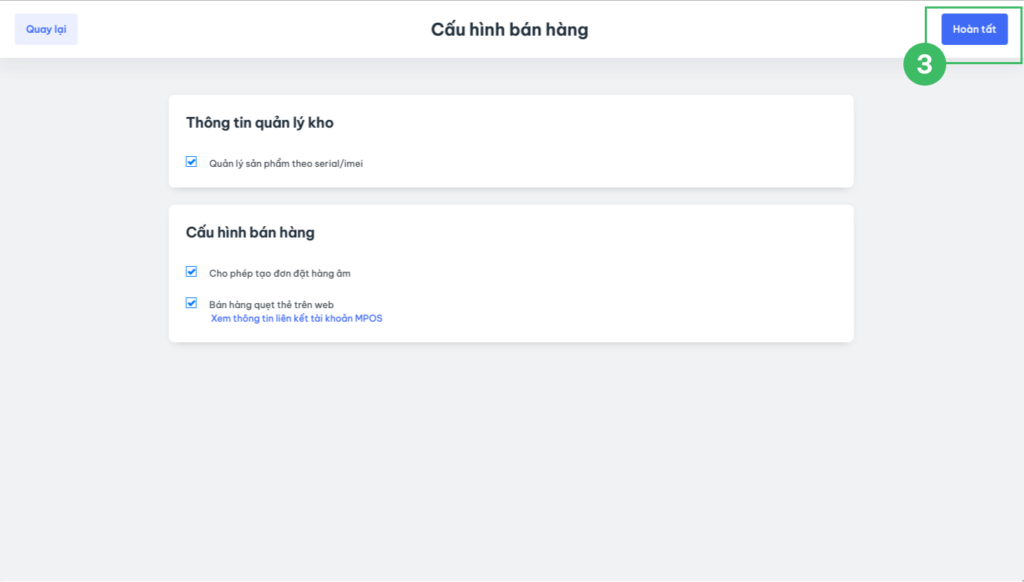This screenshot has height=582, width=1024.
Task: Click the Cấu hình bán hàng card heading
Action: [250, 233]
